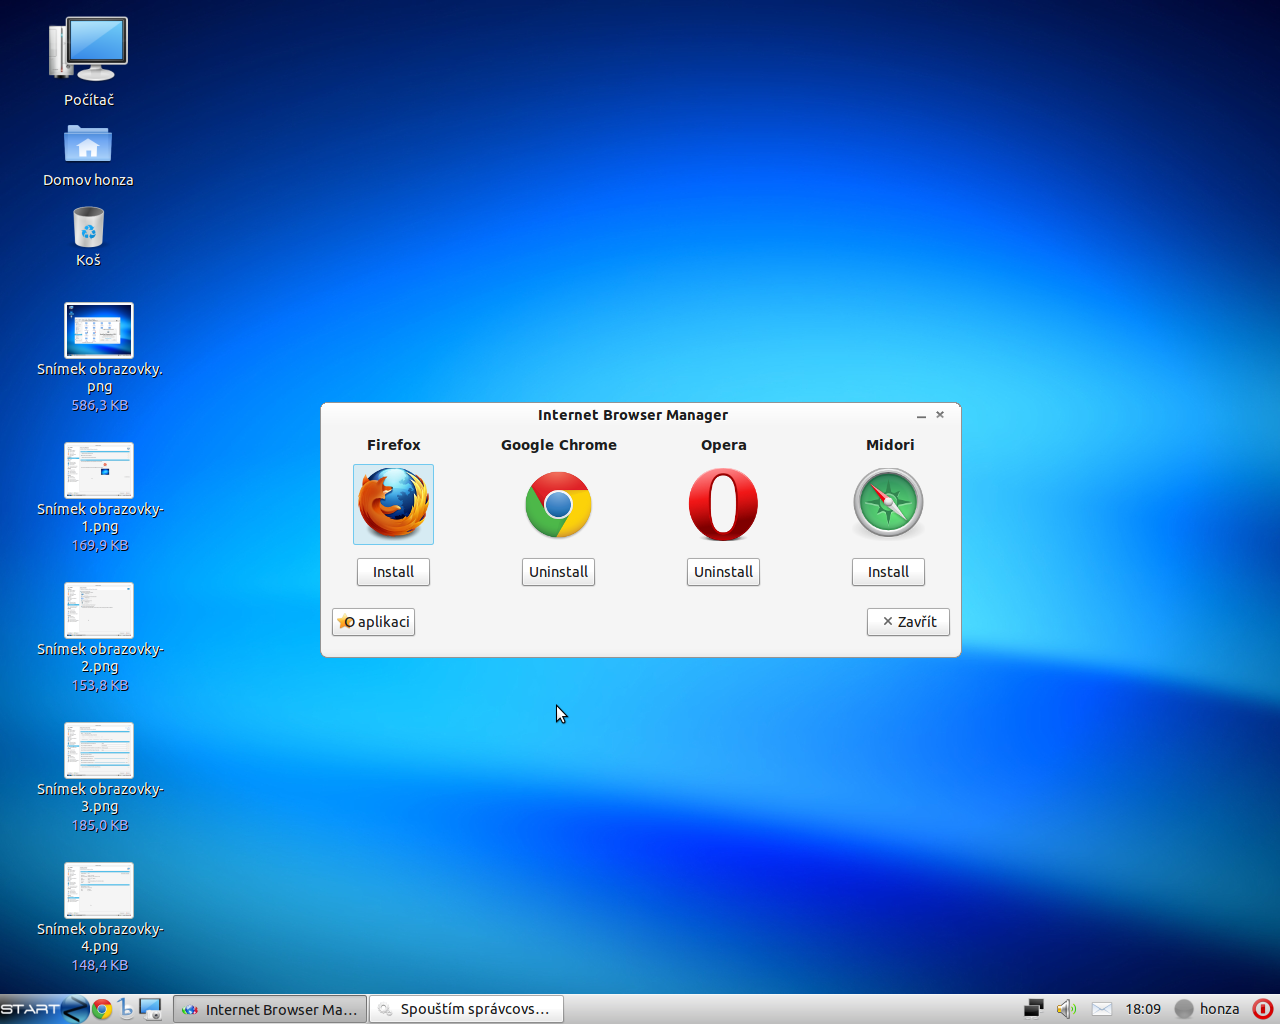Select Snímek obrazovky-4.png file

pos(99,917)
